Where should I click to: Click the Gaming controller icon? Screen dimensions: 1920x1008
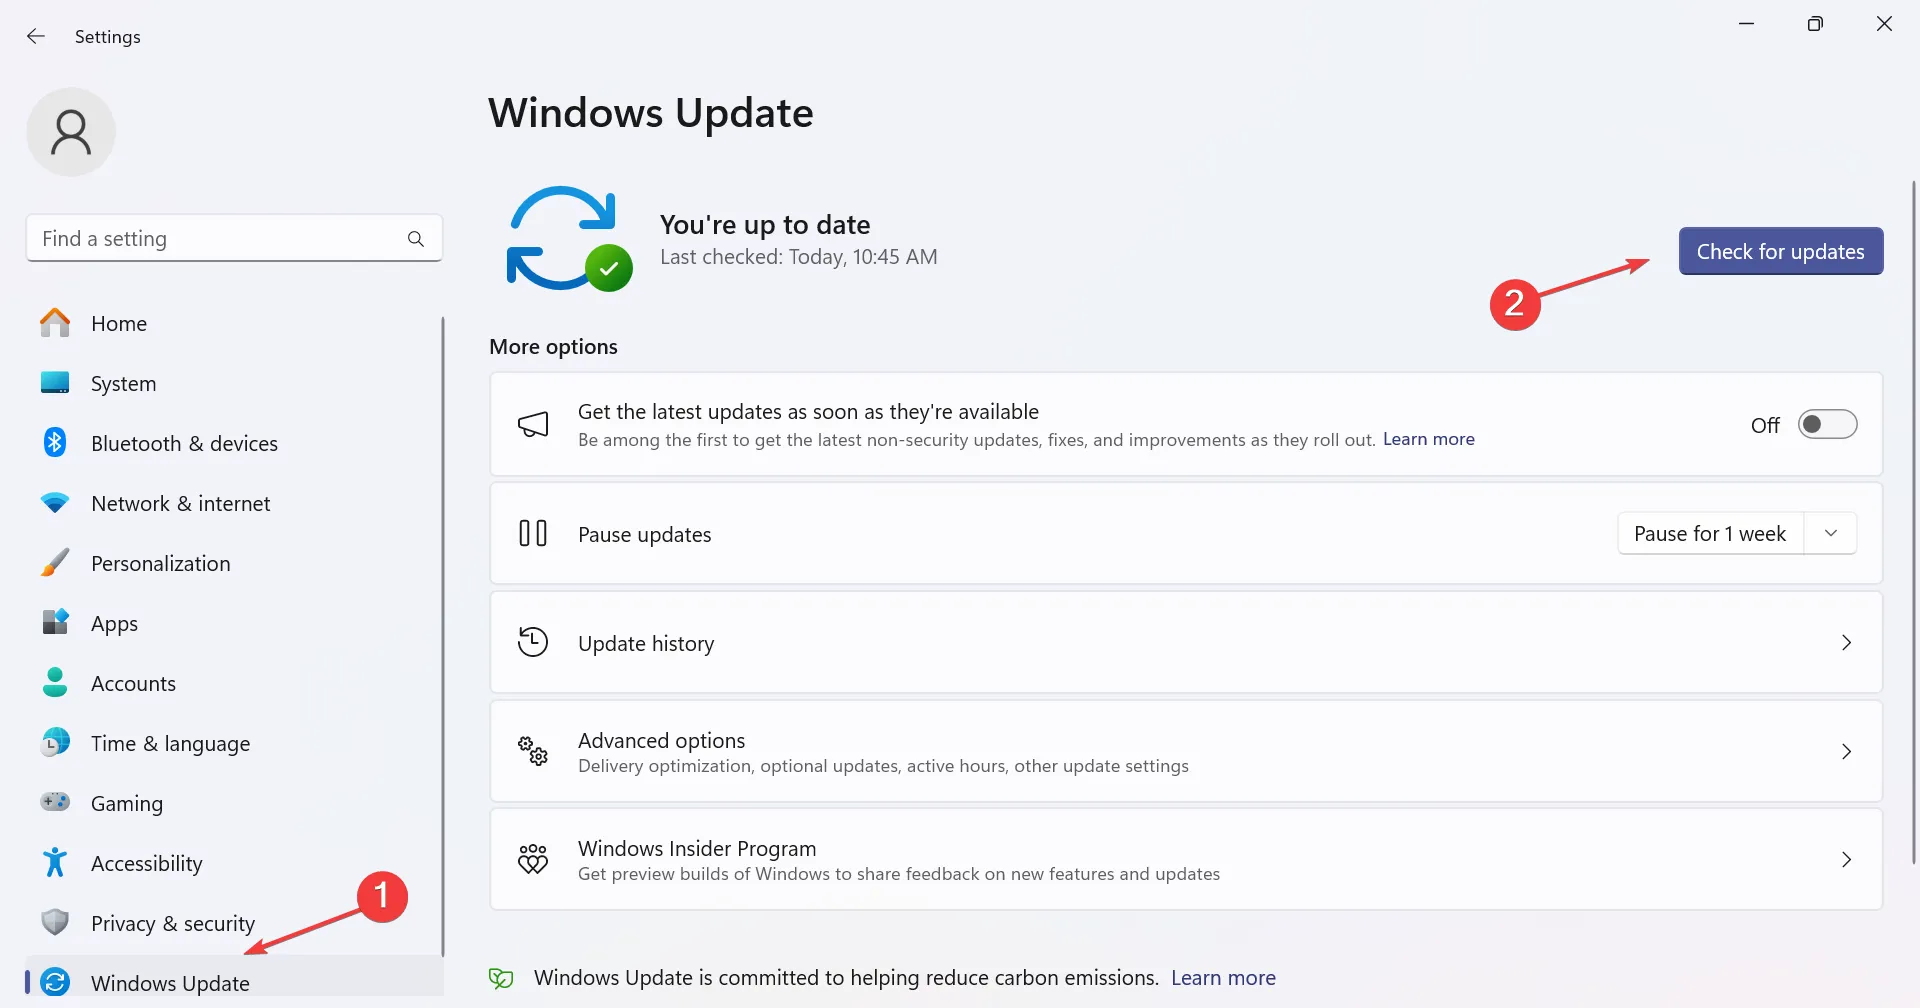(55, 802)
